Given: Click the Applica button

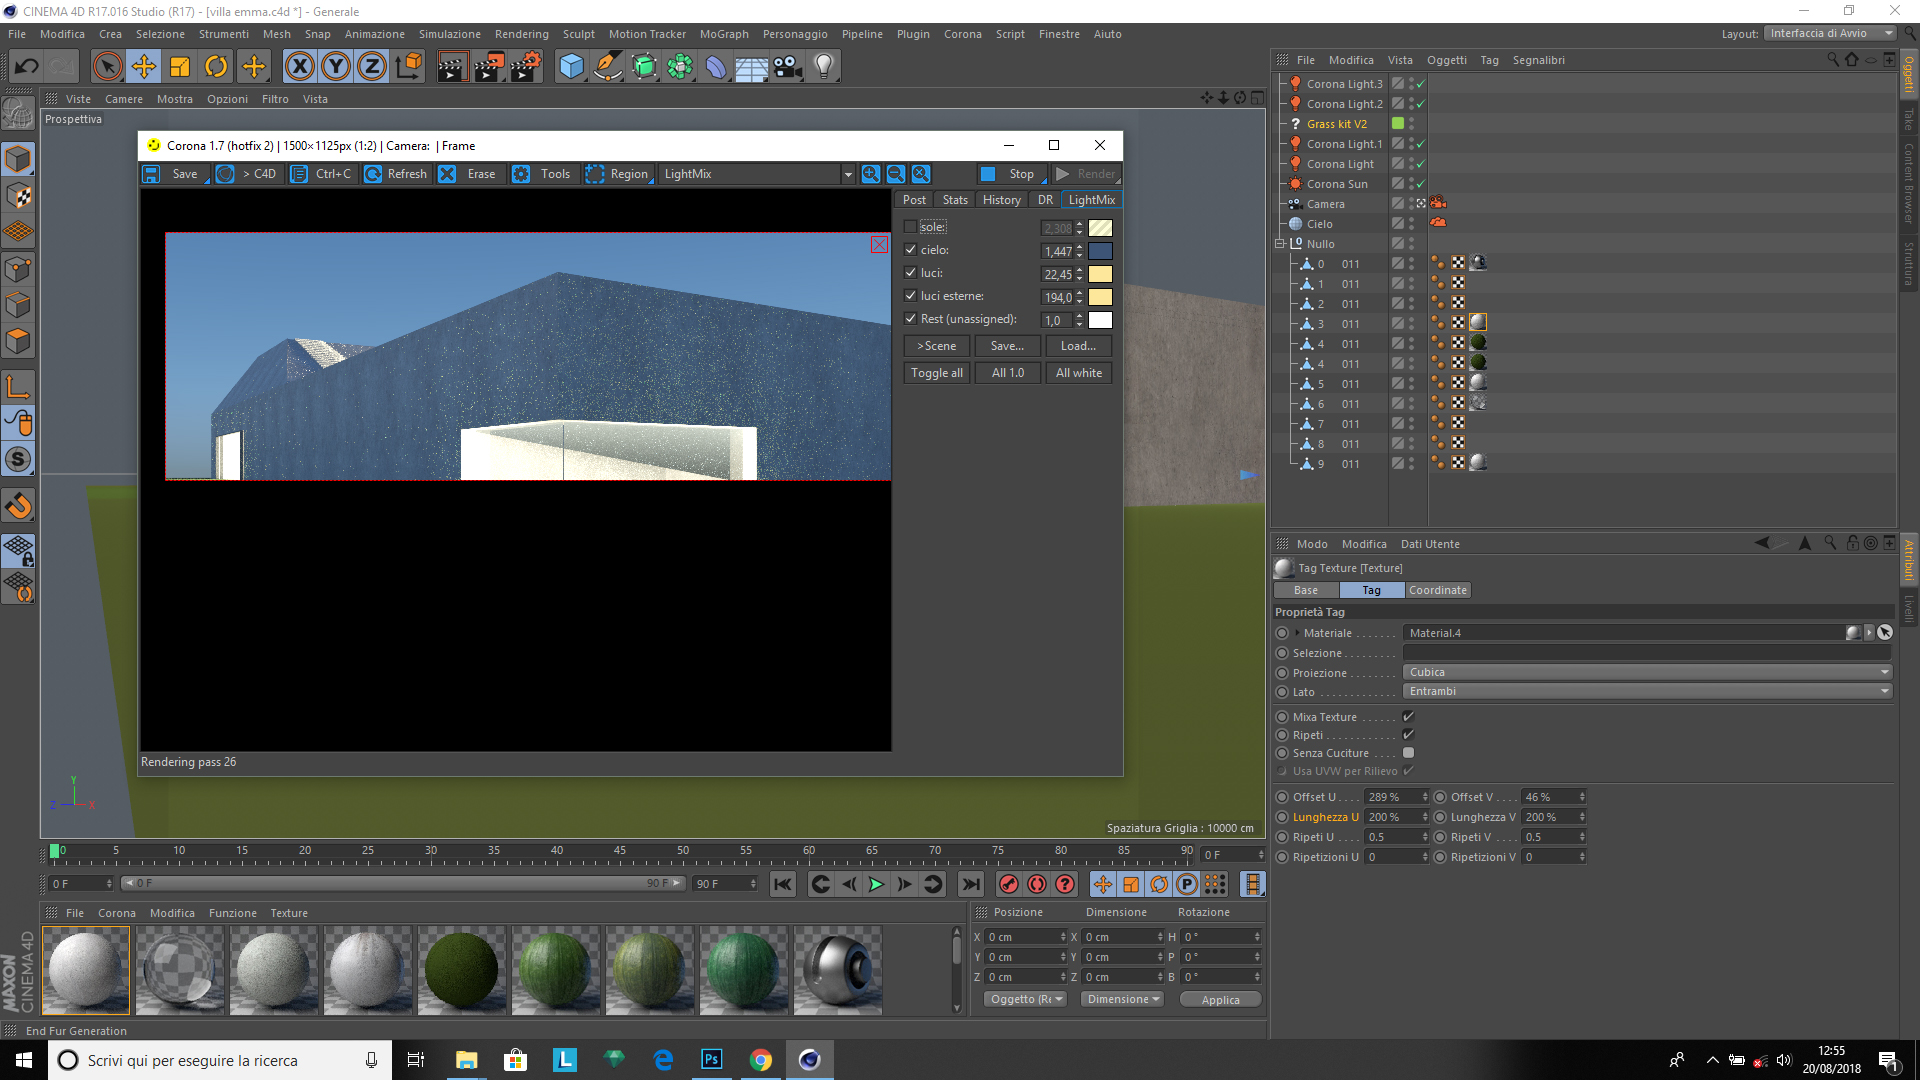Looking at the screenshot, I should [x=1220, y=999].
